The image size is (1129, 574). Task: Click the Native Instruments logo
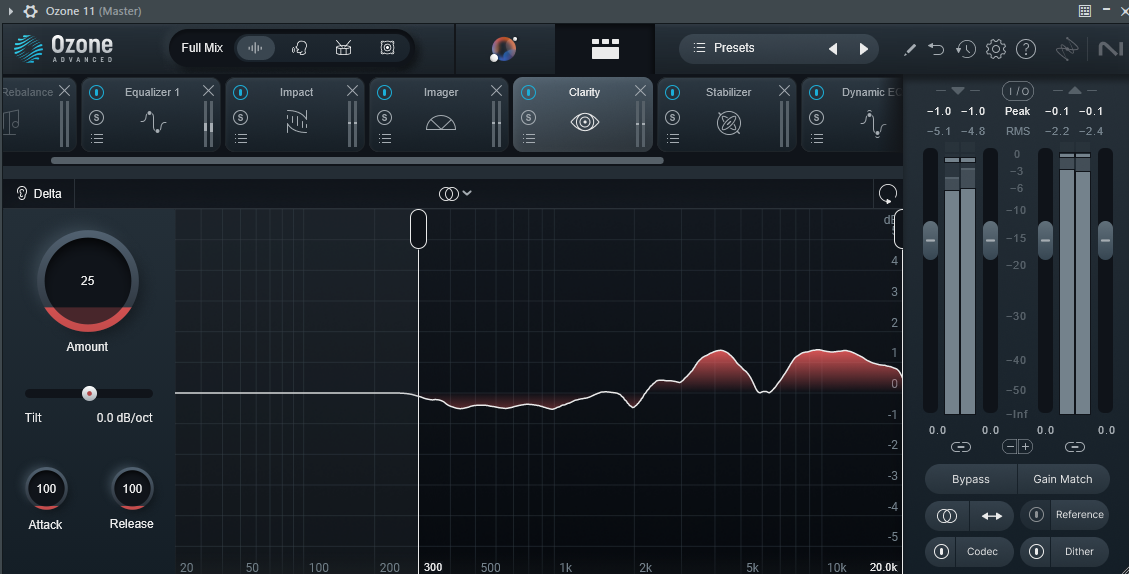point(1112,49)
